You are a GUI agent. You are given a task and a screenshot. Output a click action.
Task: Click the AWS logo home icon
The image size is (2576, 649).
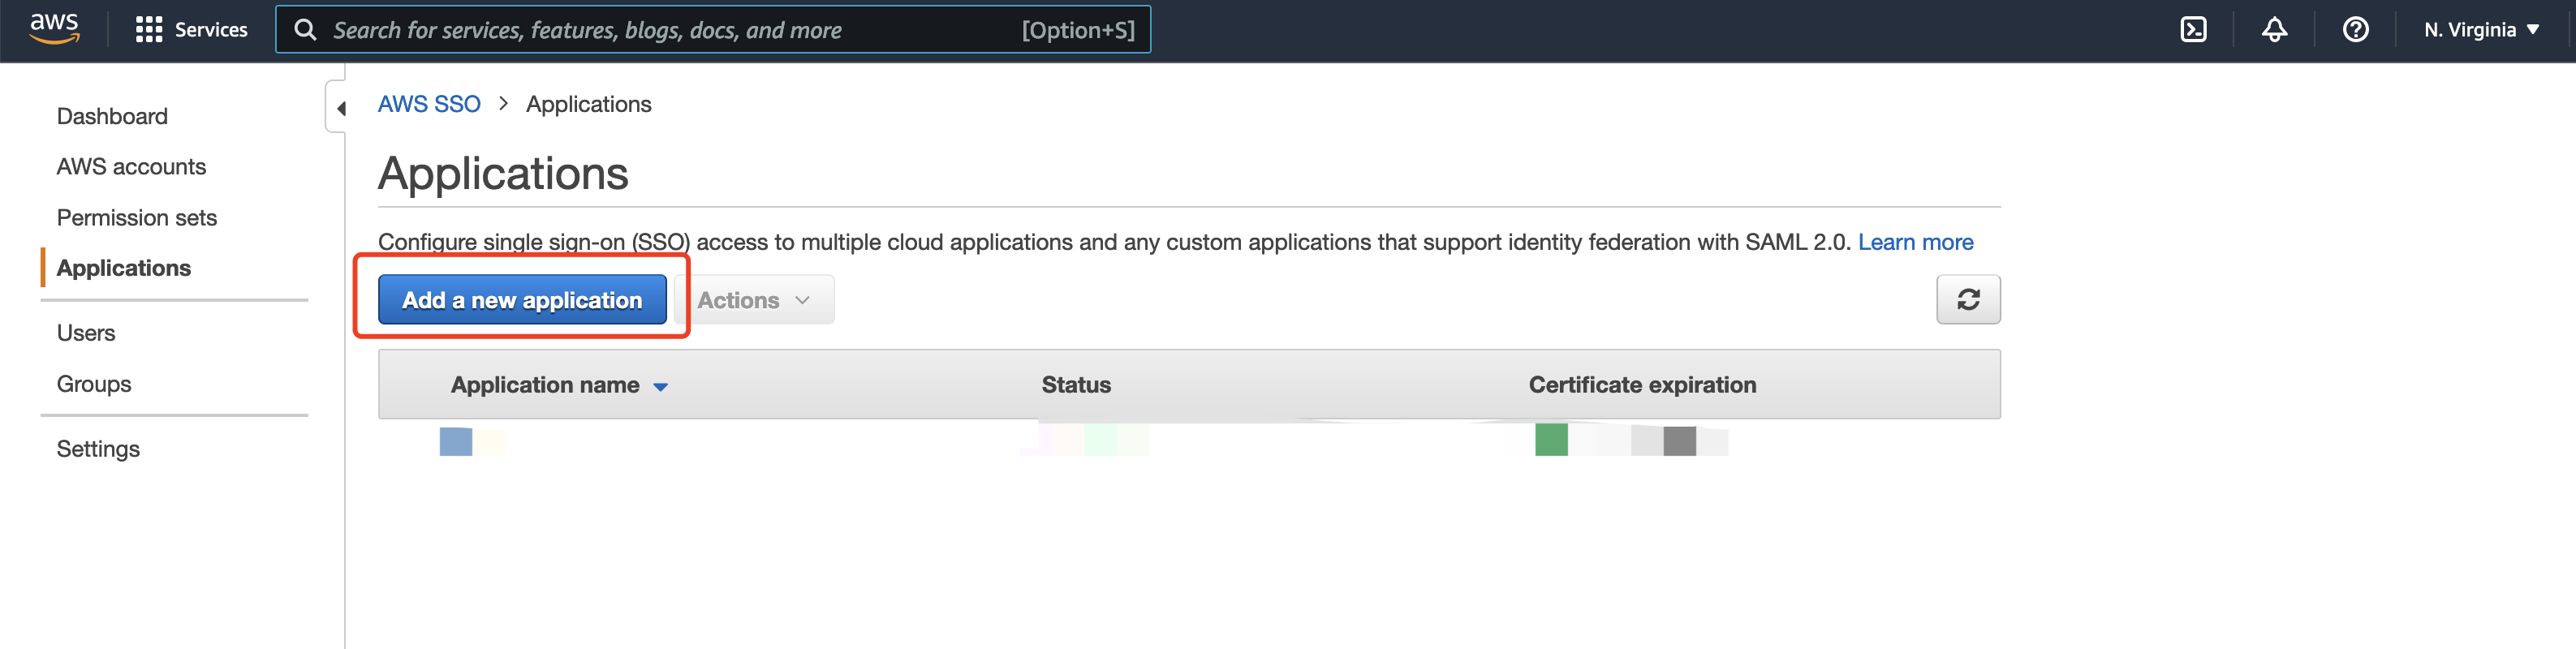54,29
